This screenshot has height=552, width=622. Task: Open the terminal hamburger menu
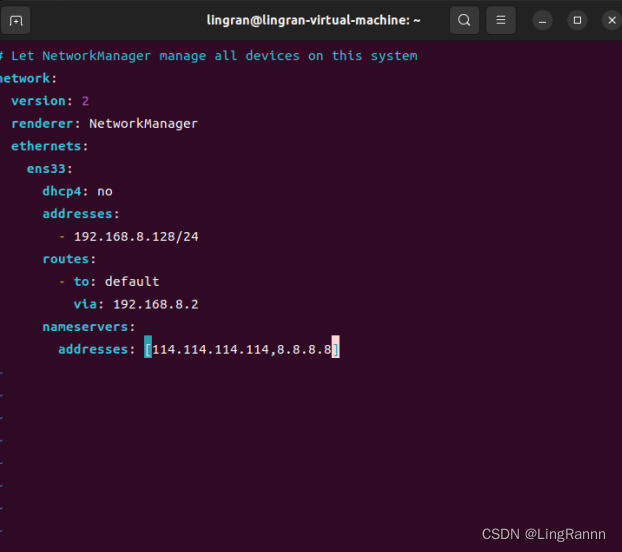click(501, 20)
